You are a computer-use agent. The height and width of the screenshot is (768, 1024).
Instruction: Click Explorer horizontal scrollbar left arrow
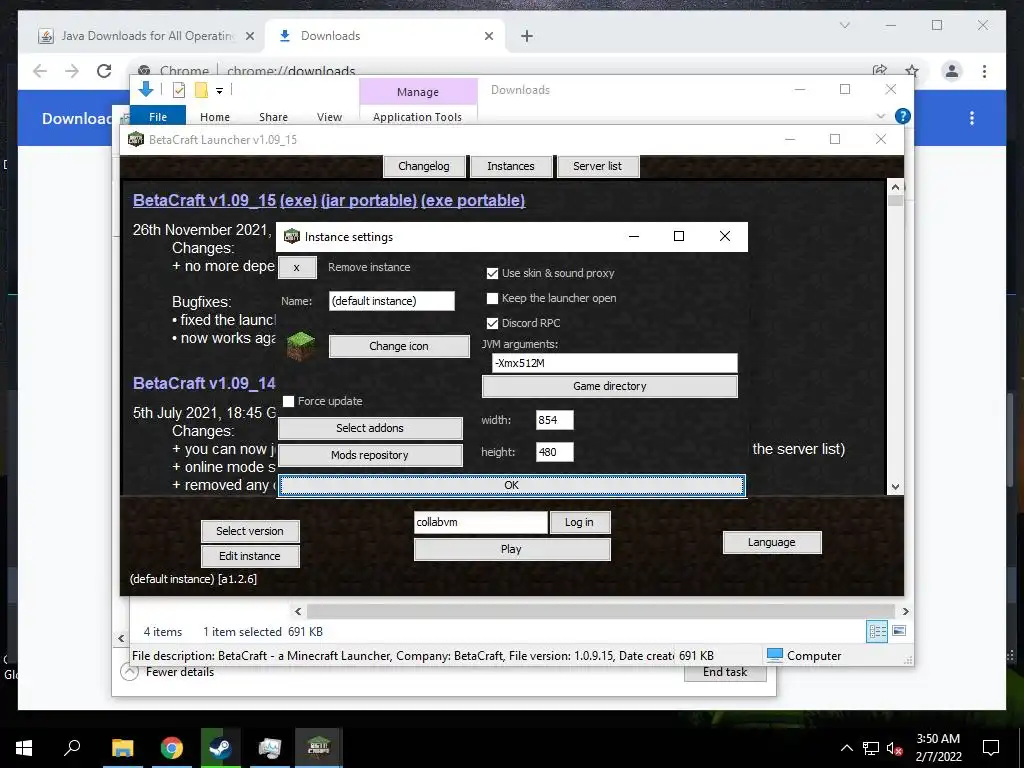click(298, 611)
